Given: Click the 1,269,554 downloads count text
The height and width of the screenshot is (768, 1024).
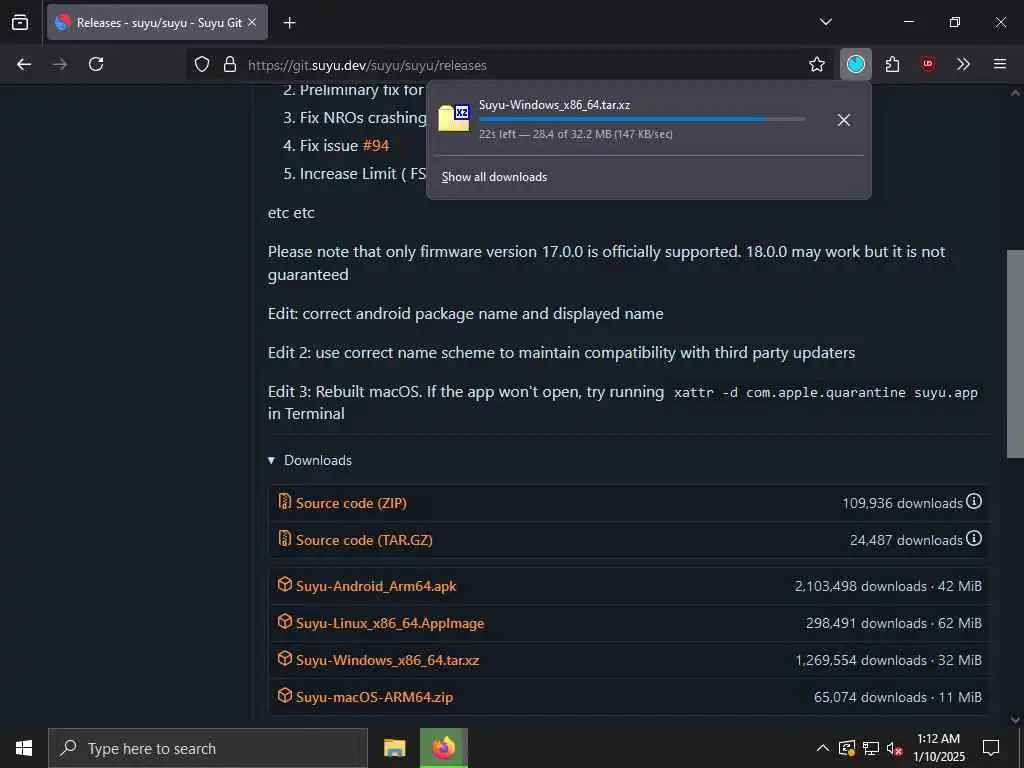Looking at the screenshot, I should click(859, 660).
